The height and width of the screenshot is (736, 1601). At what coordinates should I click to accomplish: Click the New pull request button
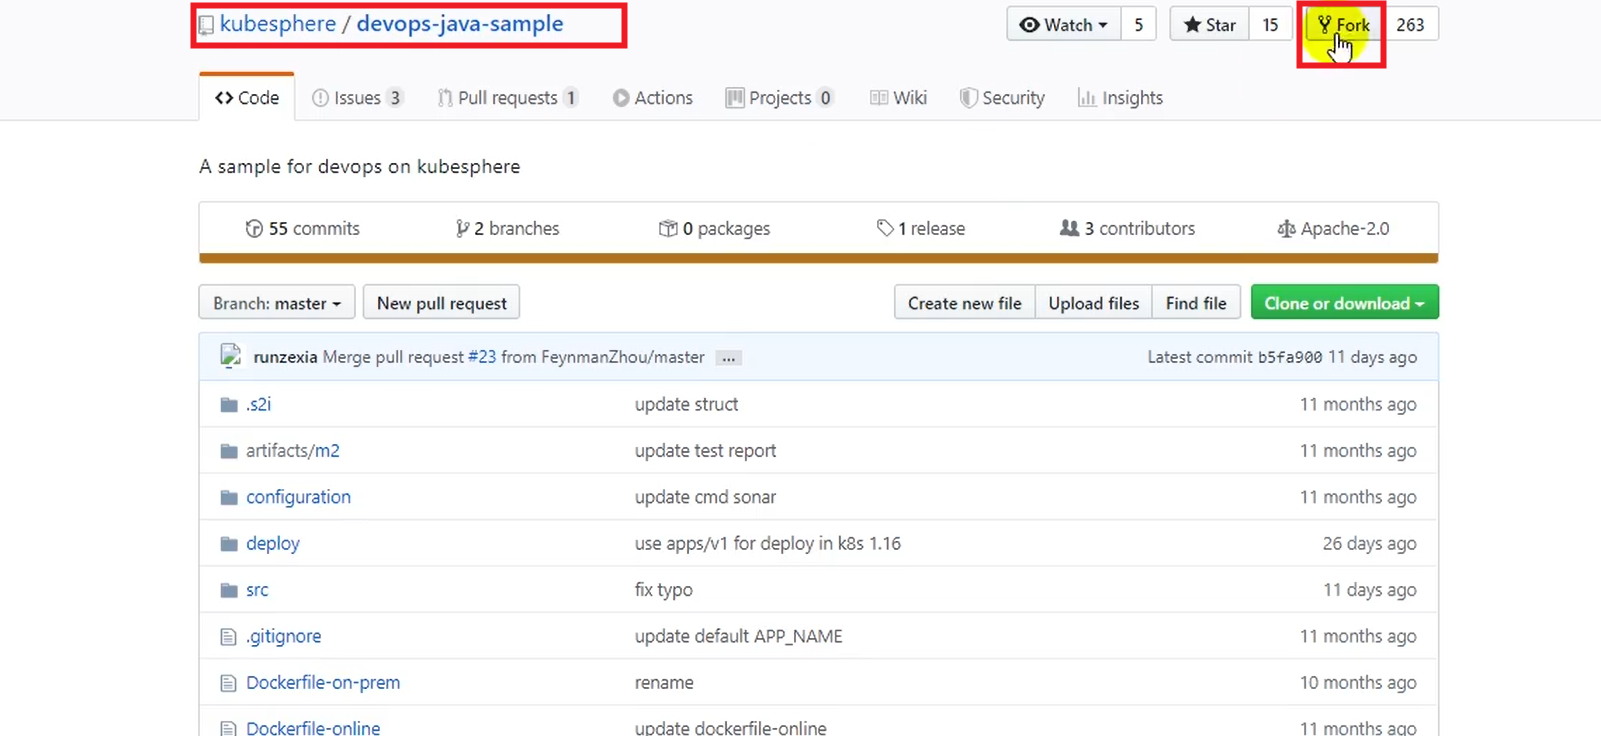[x=441, y=303]
